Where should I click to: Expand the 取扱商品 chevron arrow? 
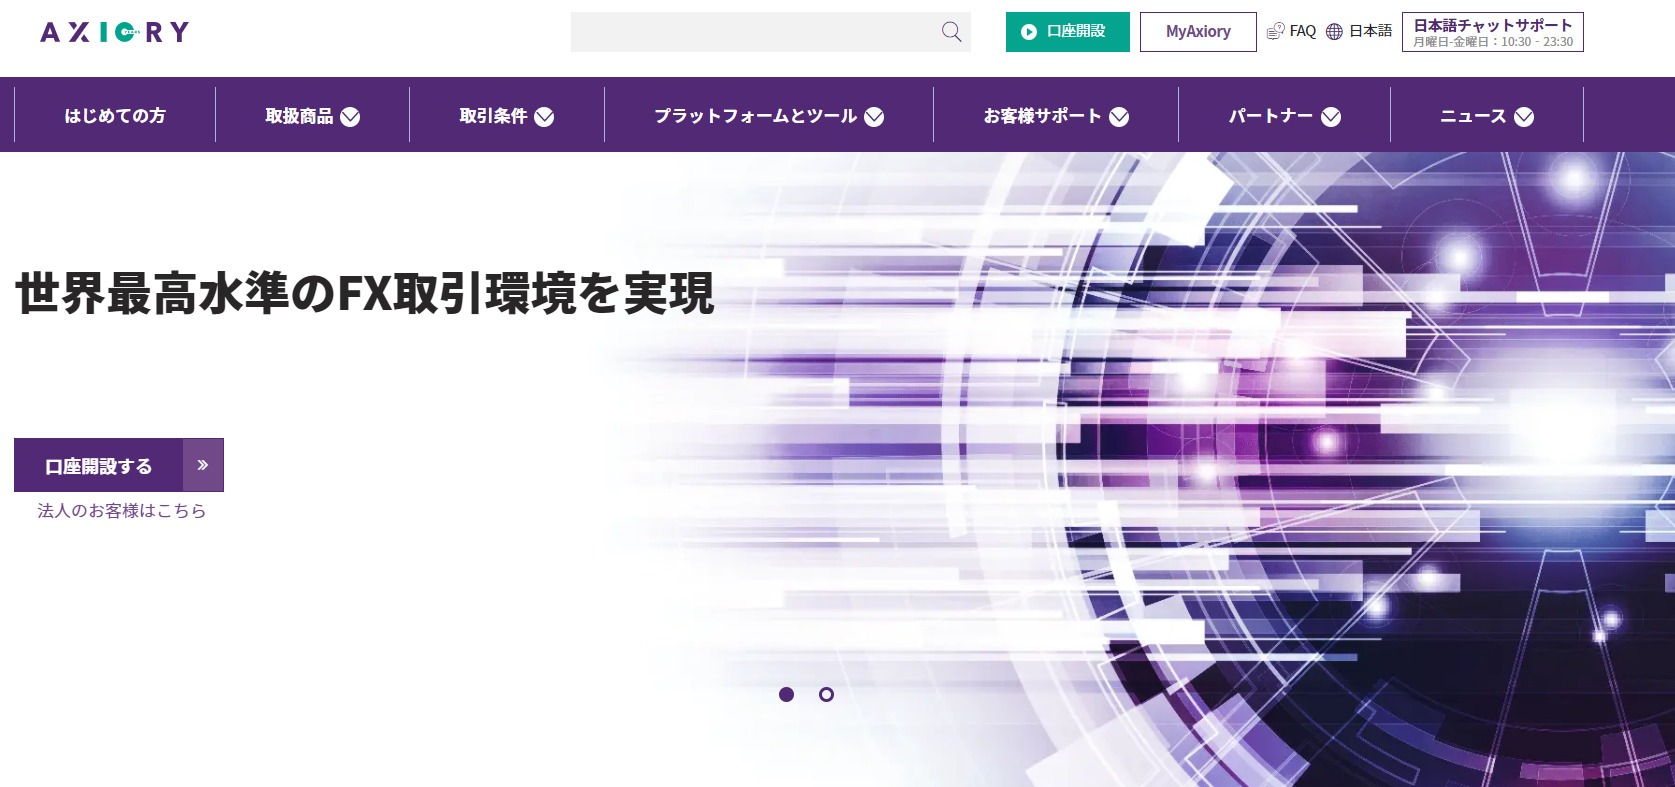[350, 117]
